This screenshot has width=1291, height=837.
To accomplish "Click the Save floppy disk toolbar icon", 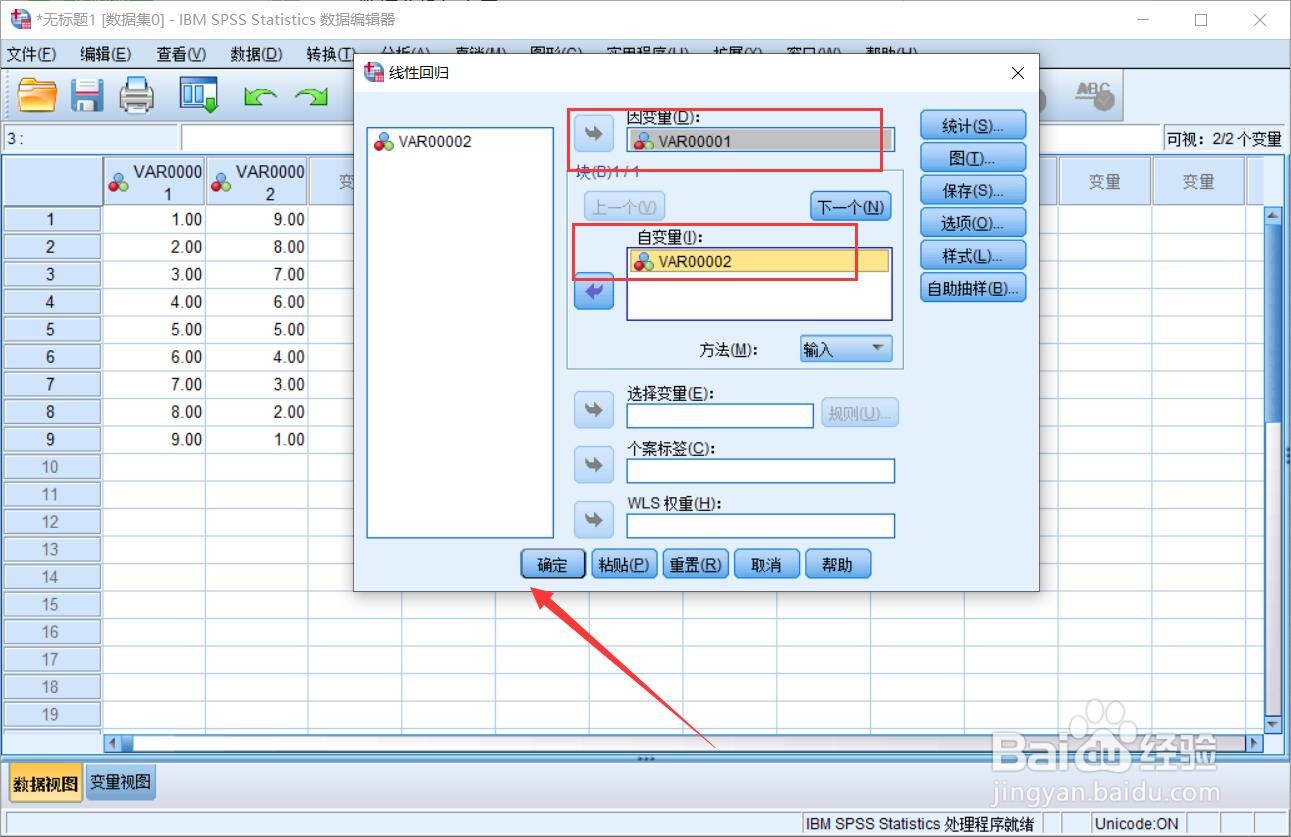I will point(88,96).
